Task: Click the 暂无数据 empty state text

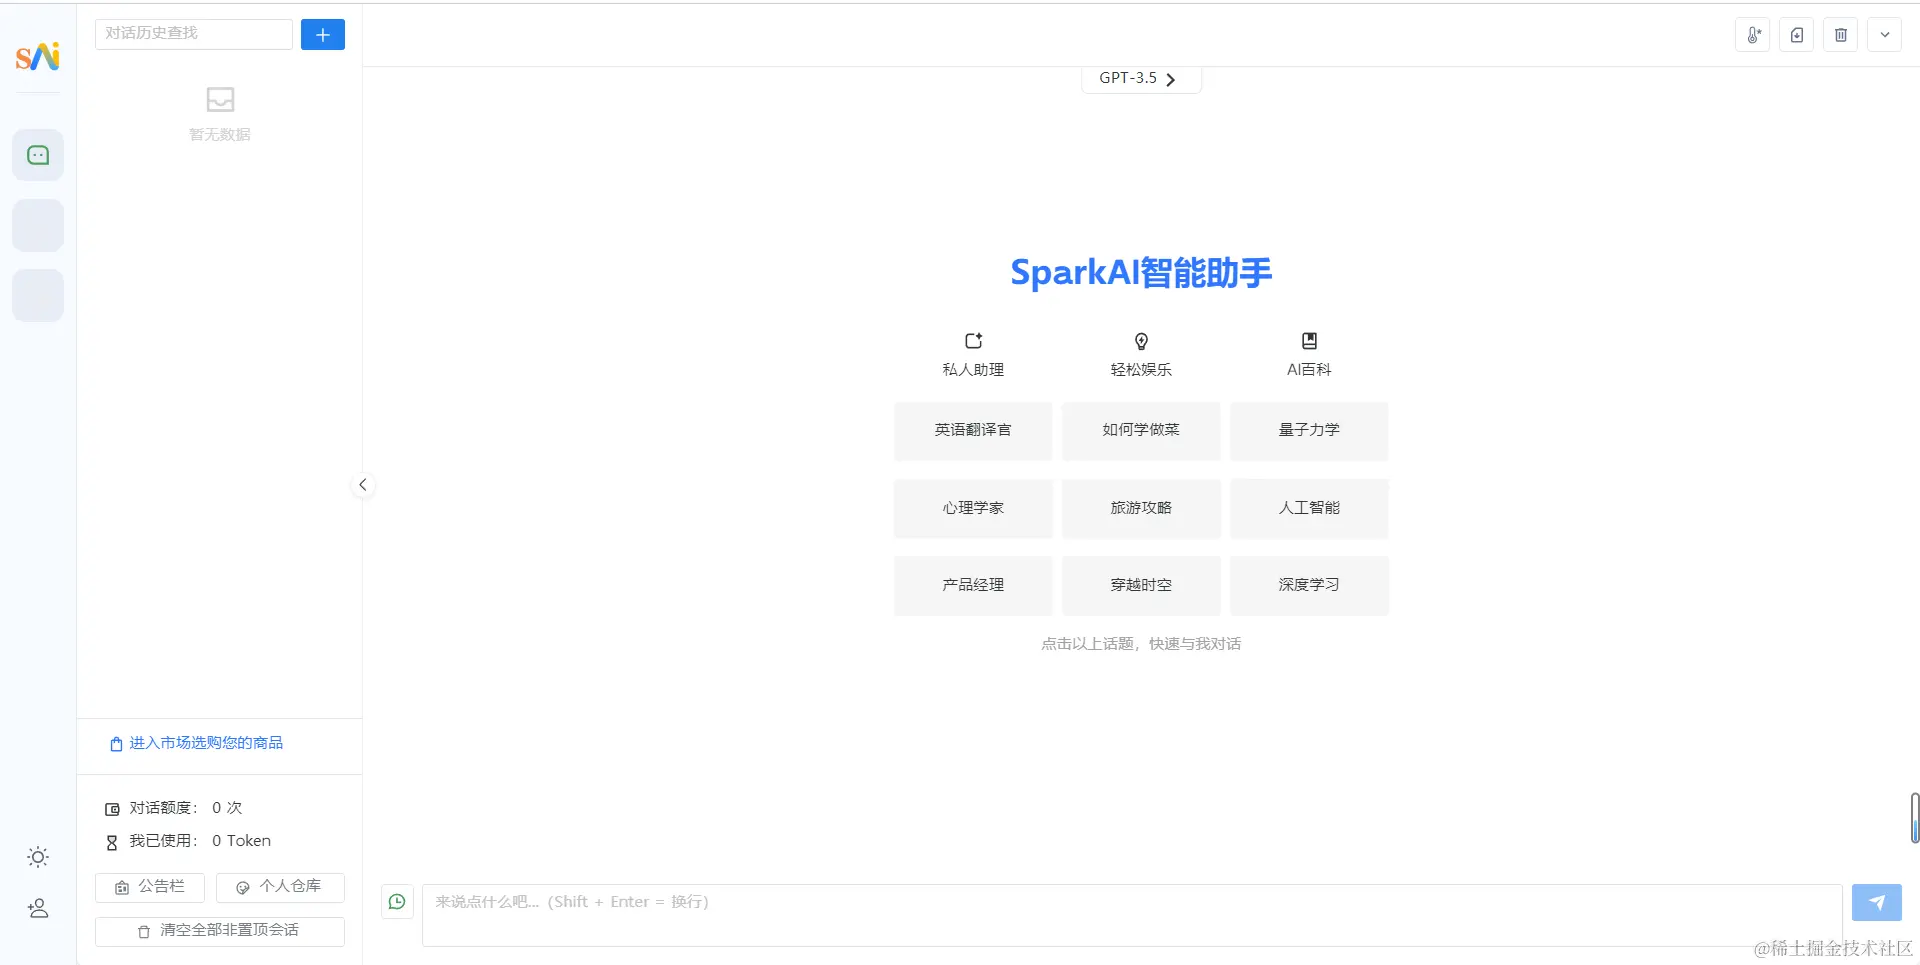Action: [x=220, y=135]
